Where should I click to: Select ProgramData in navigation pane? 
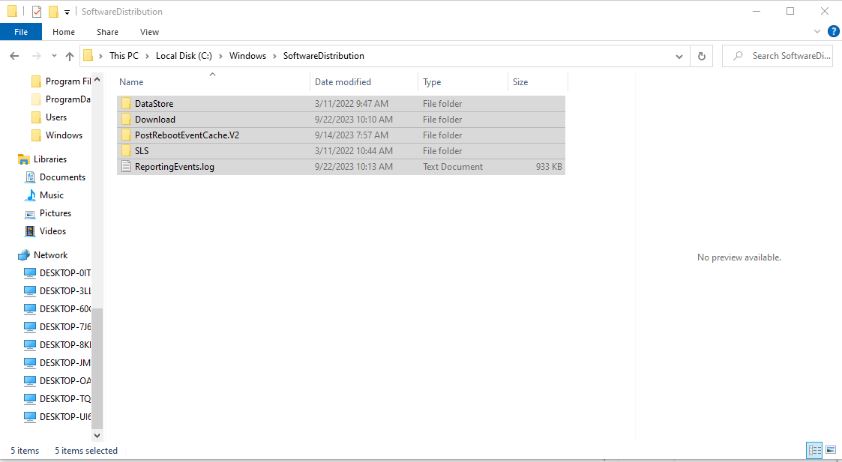tap(61, 99)
